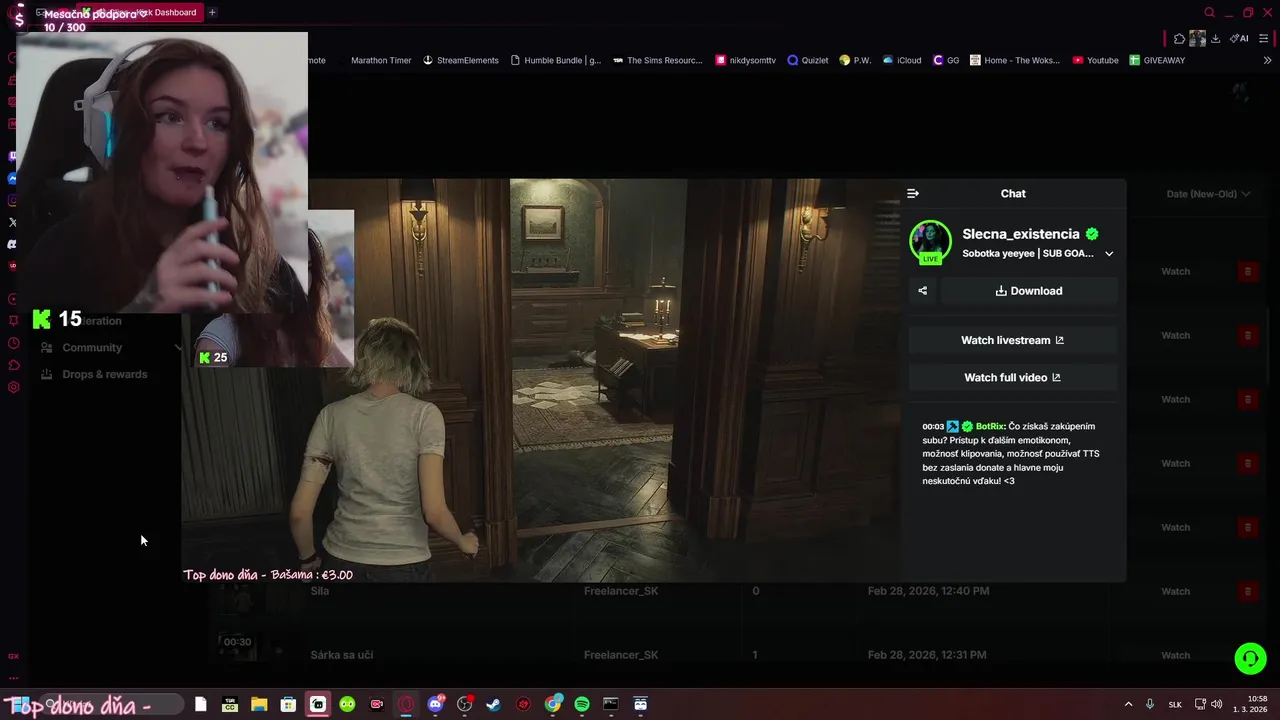Expand the stream title dropdown arrow

point(1109,254)
